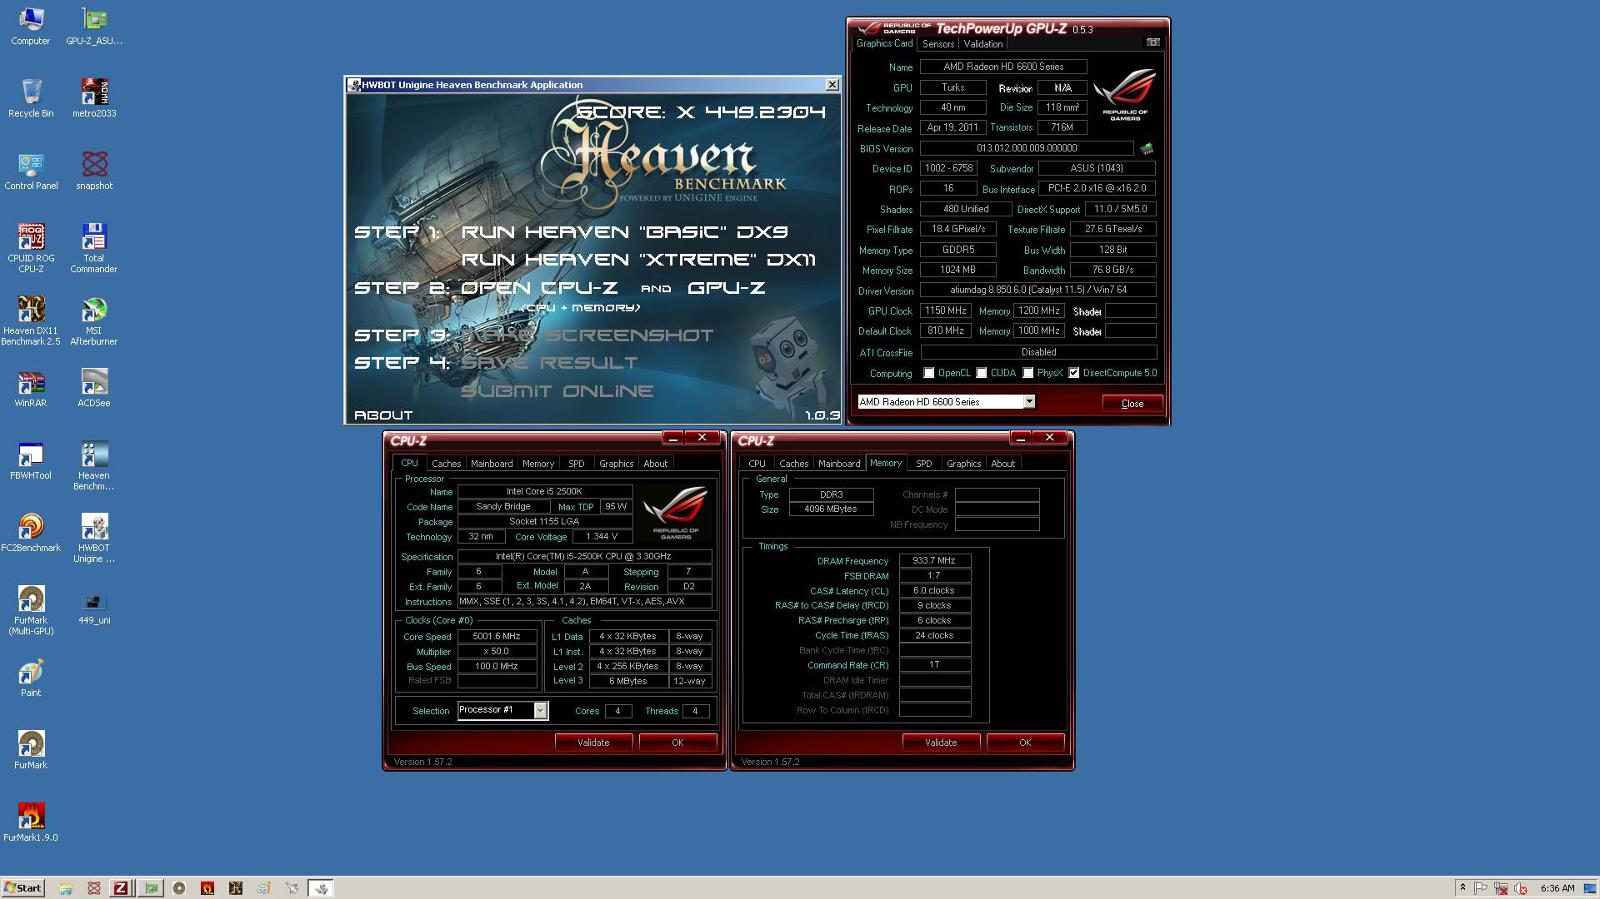1600x899 pixels.
Task: Uncheck DirectCompute 5.0 checkbox
Action: click(x=1074, y=373)
